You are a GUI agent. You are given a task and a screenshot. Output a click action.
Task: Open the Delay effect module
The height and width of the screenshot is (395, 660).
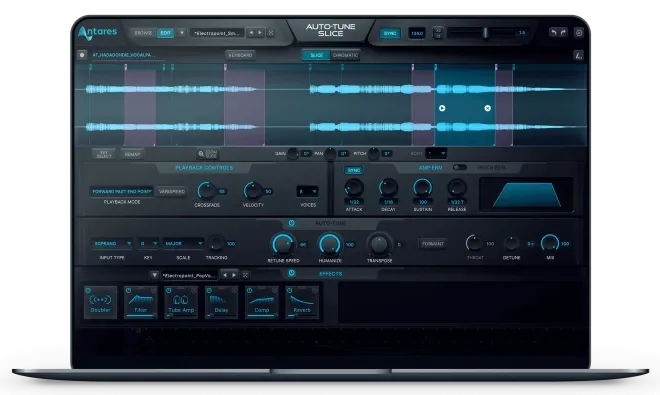(221, 302)
